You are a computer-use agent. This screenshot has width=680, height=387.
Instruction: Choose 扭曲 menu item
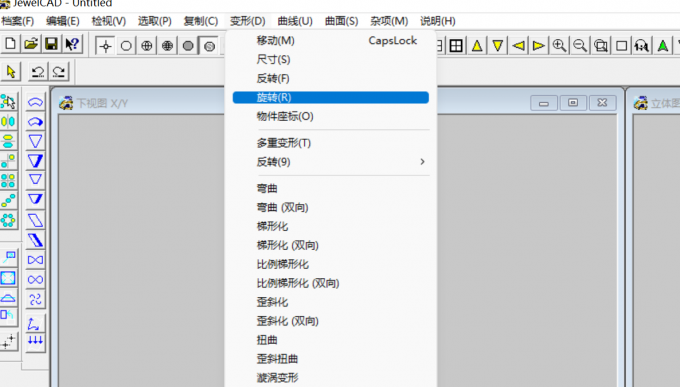331,340
